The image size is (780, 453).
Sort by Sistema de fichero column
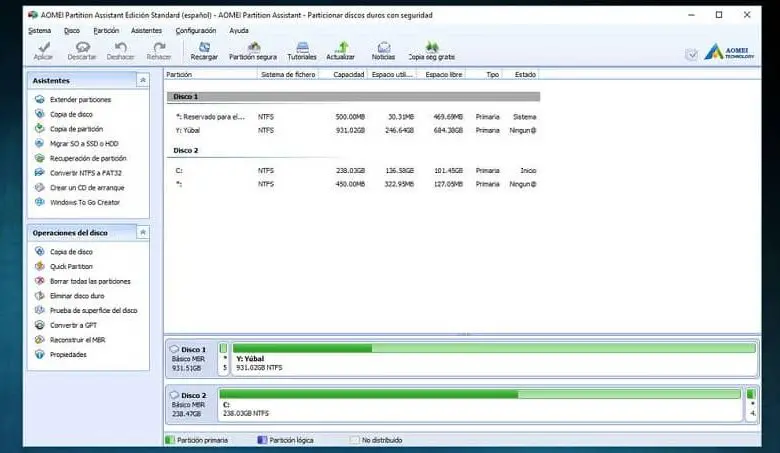tap(288, 75)
